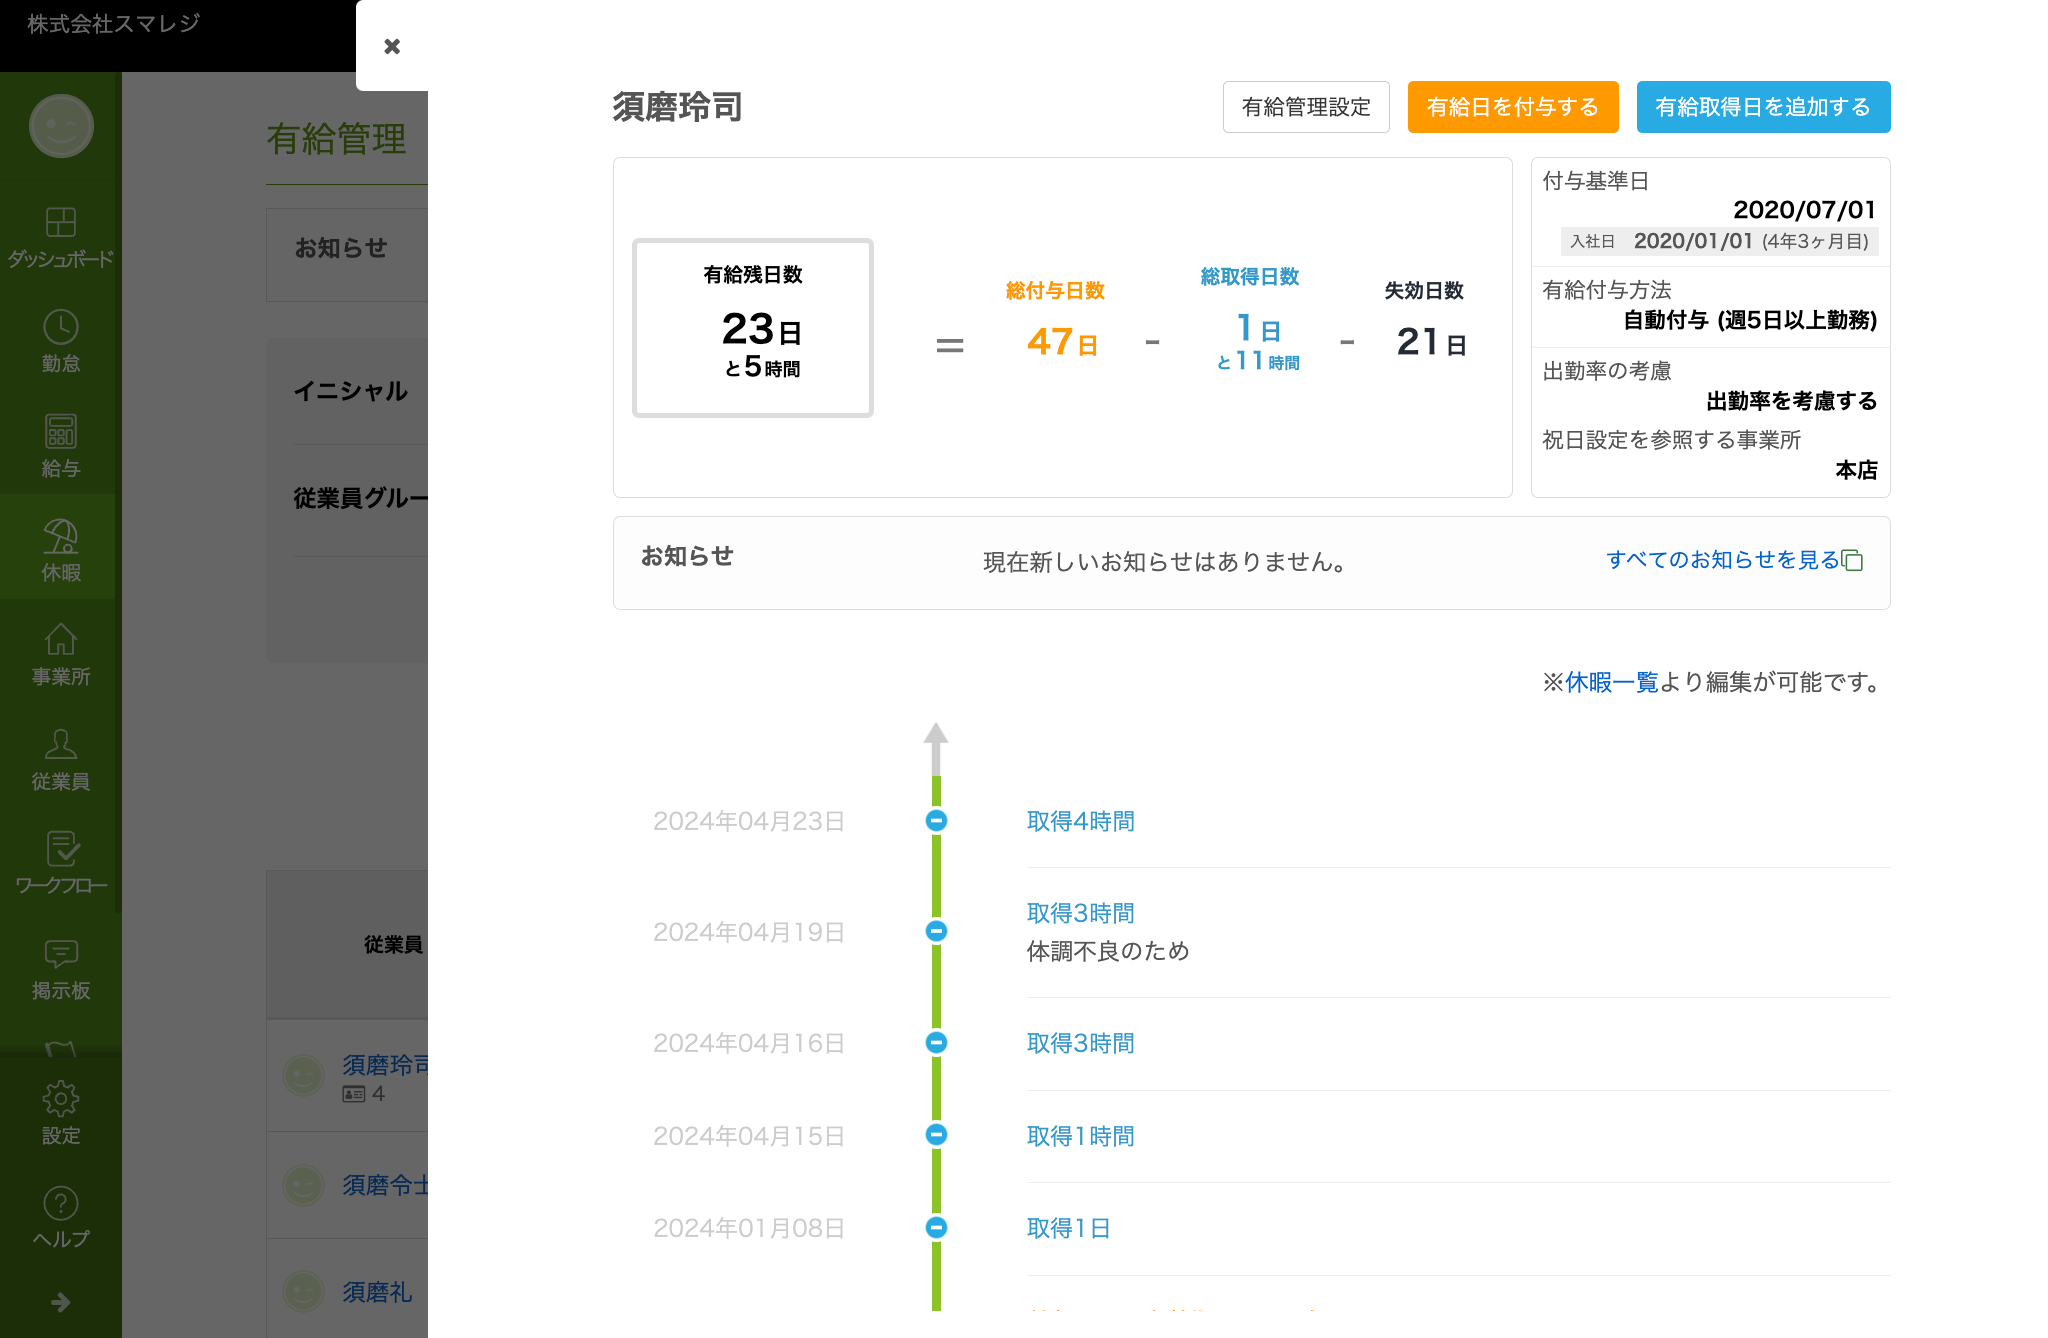Click 有給管理 page heading in background
The image size is (2048, 1338).
[x=337, y=139]
